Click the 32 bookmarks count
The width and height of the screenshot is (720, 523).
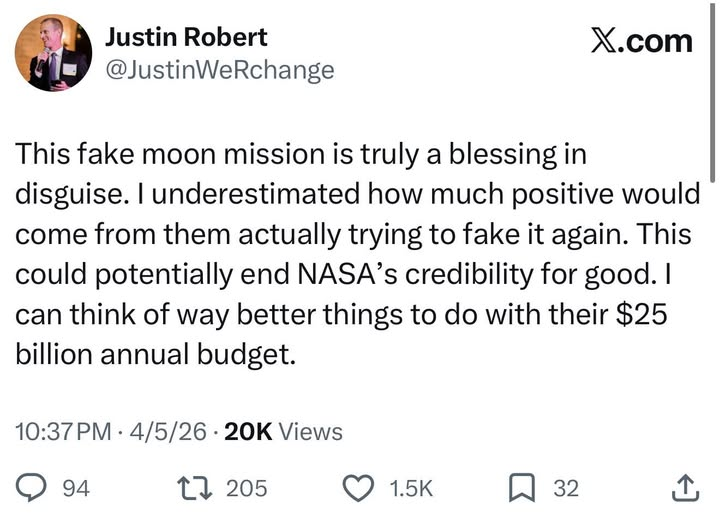click(566, 488)
